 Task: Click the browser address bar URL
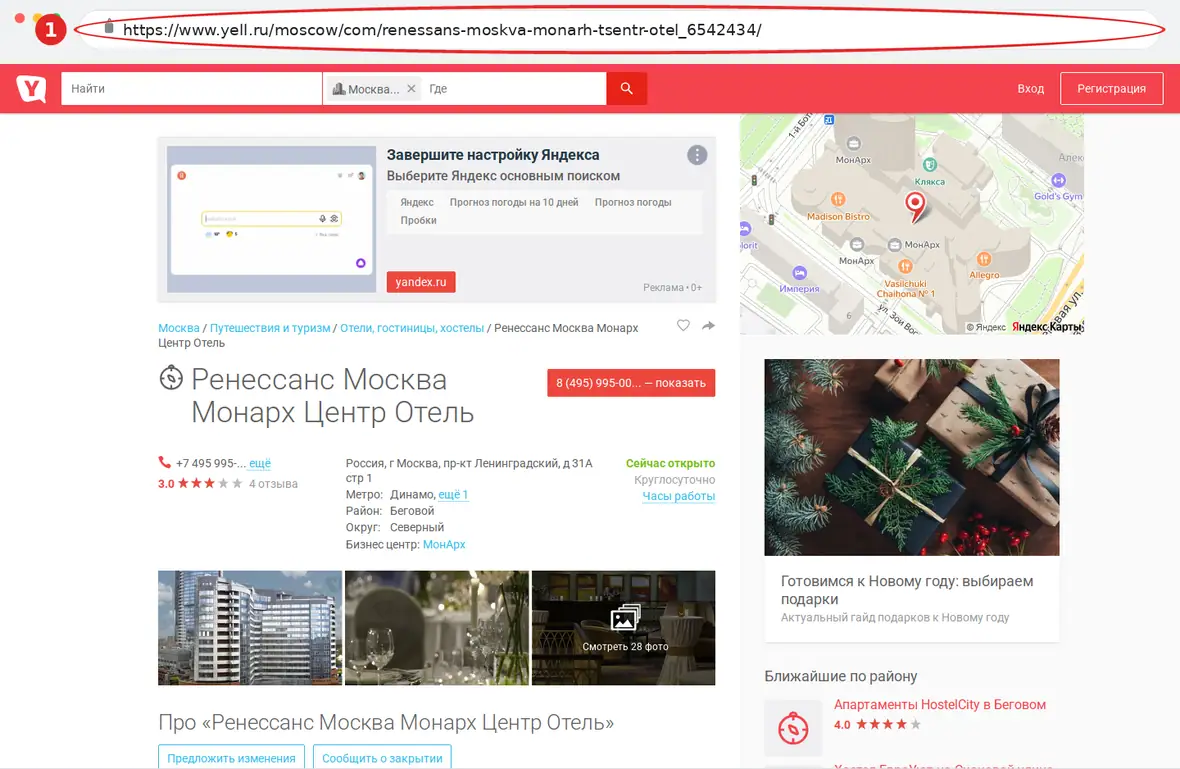[442, 29]
